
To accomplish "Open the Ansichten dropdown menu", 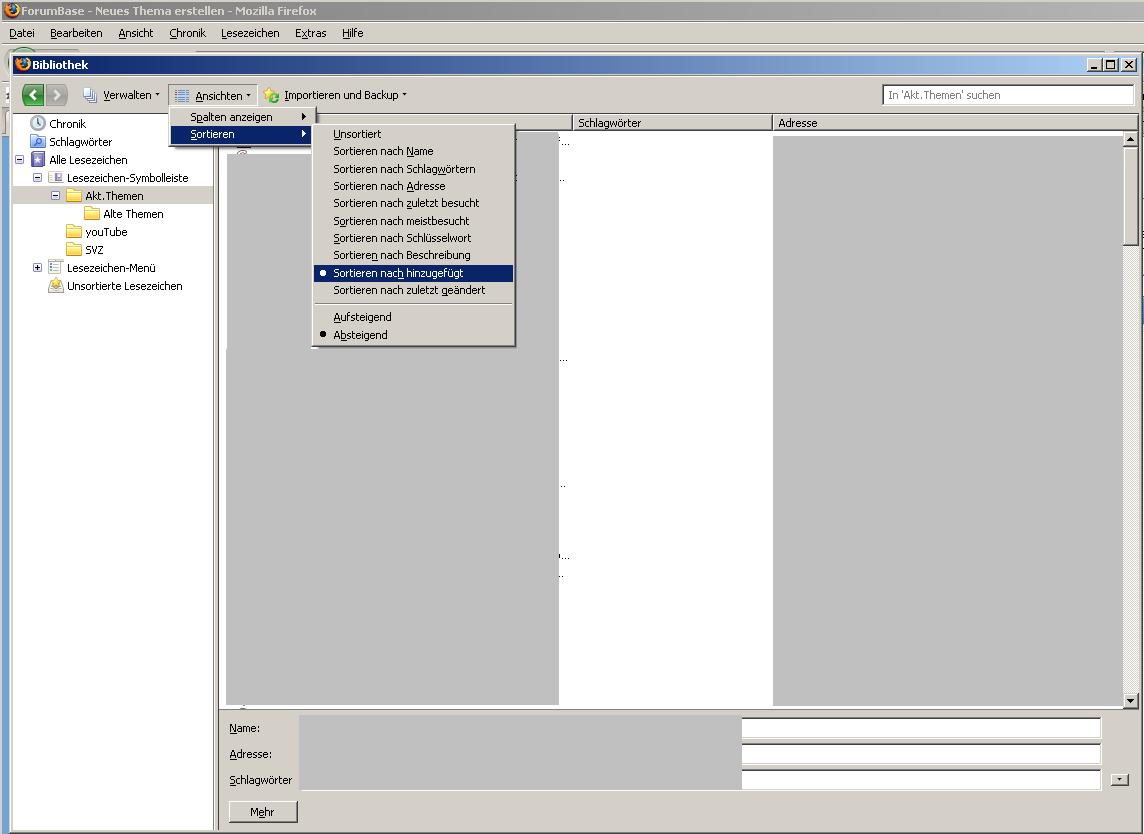I will coord(212,96).
